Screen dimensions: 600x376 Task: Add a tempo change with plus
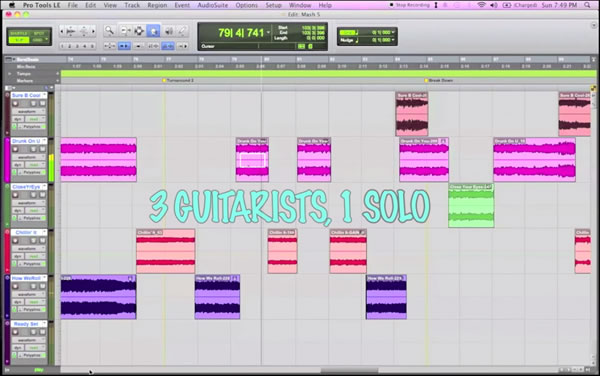58,73
